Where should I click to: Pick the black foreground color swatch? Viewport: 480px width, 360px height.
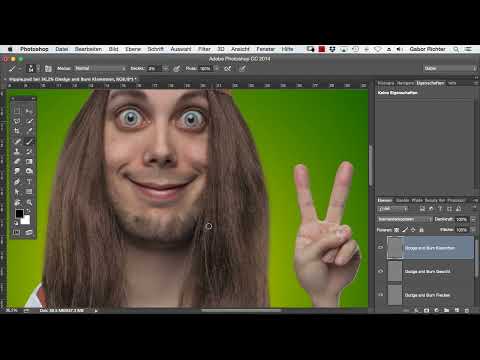point(19,213)
